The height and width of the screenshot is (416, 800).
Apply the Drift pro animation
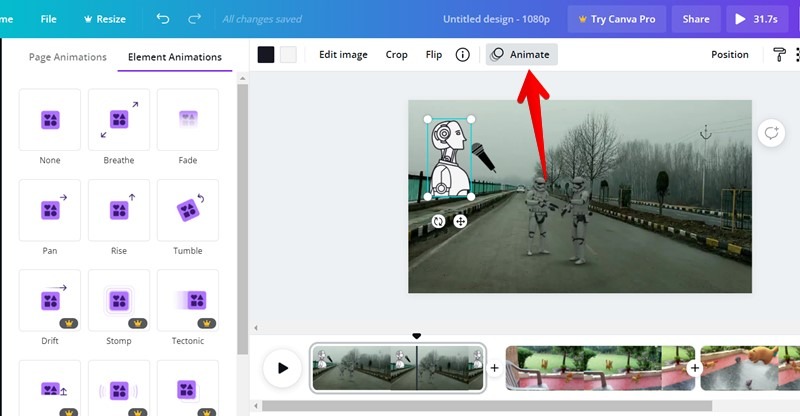(x=49, y=300)
